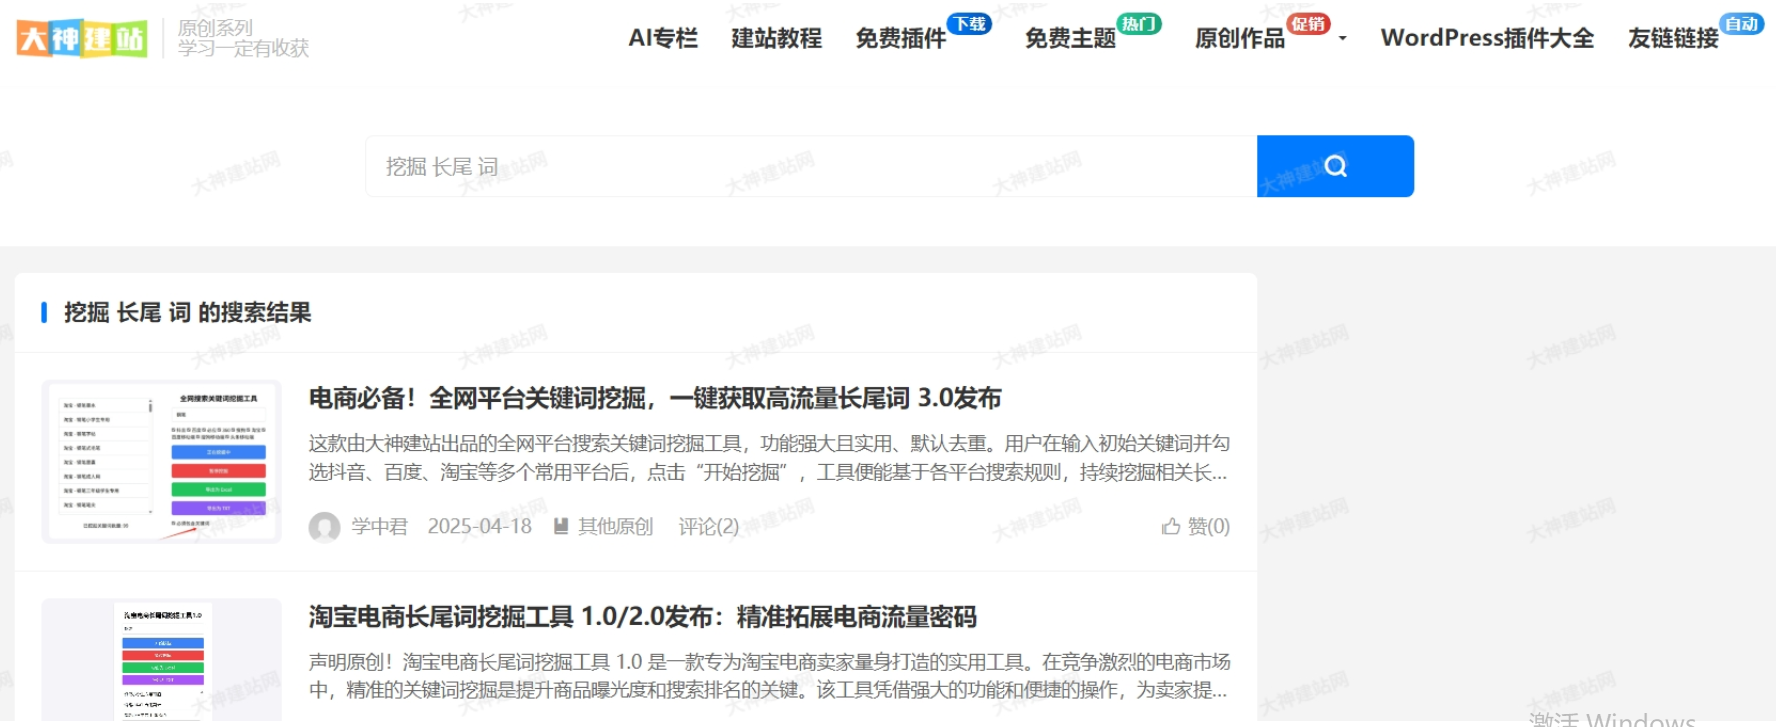Viewport: 1776px width, 727px height.
Task: Open 评论(2) comments link
Action: click(x=709, y=526)
